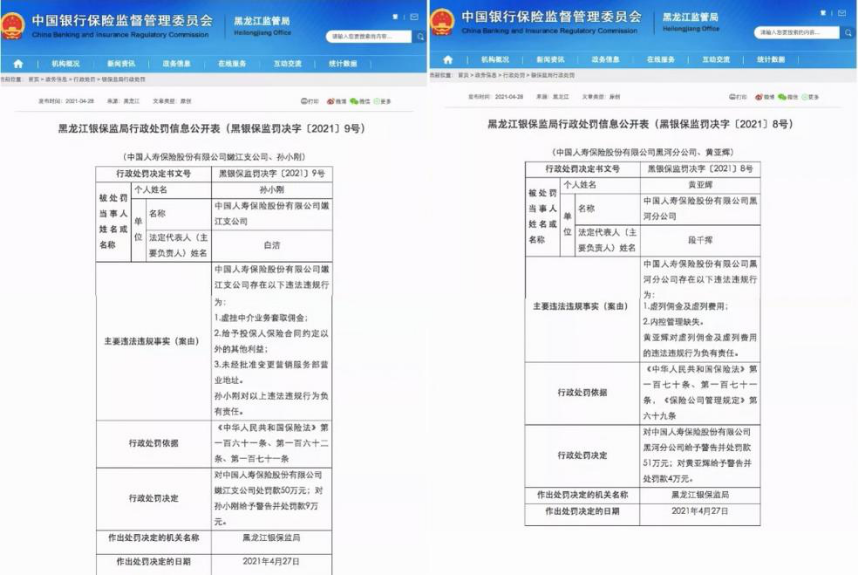
Task: Click 行政处罚决定 label in the 8号 table
Action: click(582, 455)
